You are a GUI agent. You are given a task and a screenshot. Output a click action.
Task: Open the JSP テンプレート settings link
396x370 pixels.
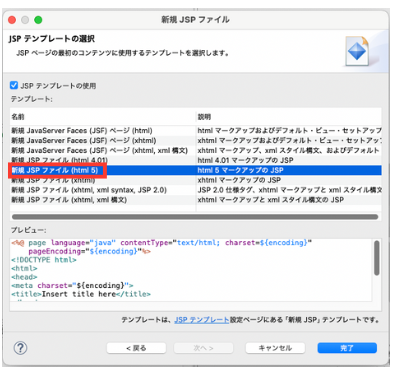(202, 320)
